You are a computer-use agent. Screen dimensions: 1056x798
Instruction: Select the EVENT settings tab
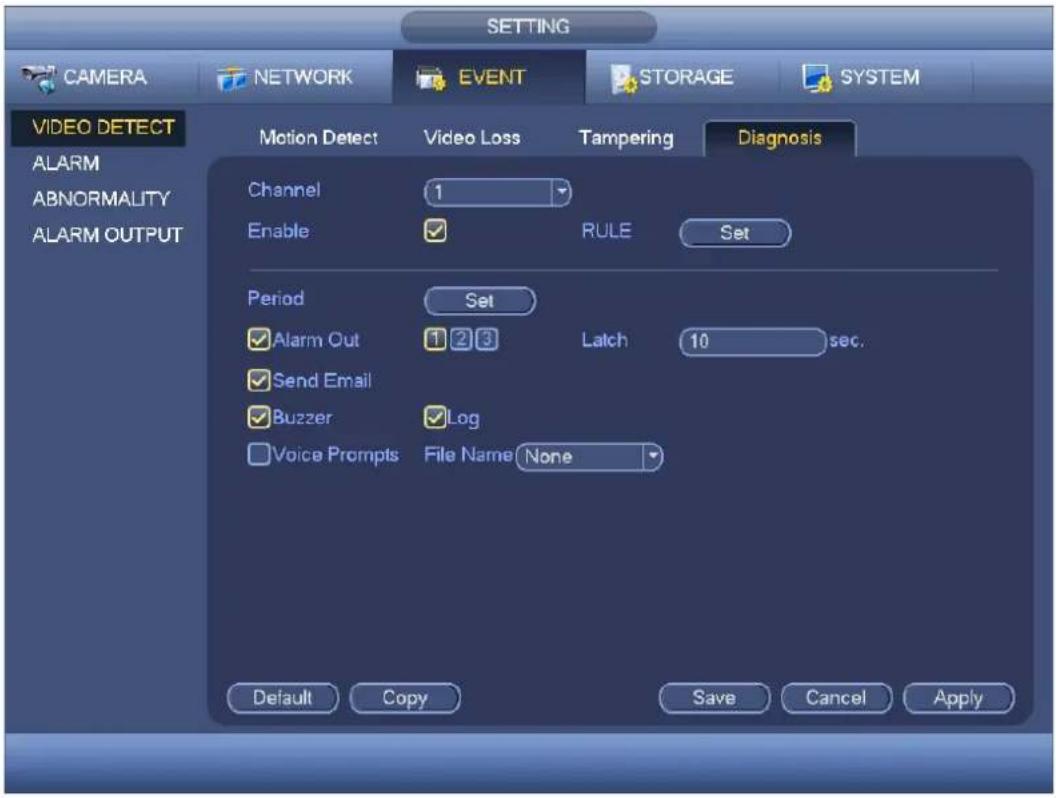point(489,77)
